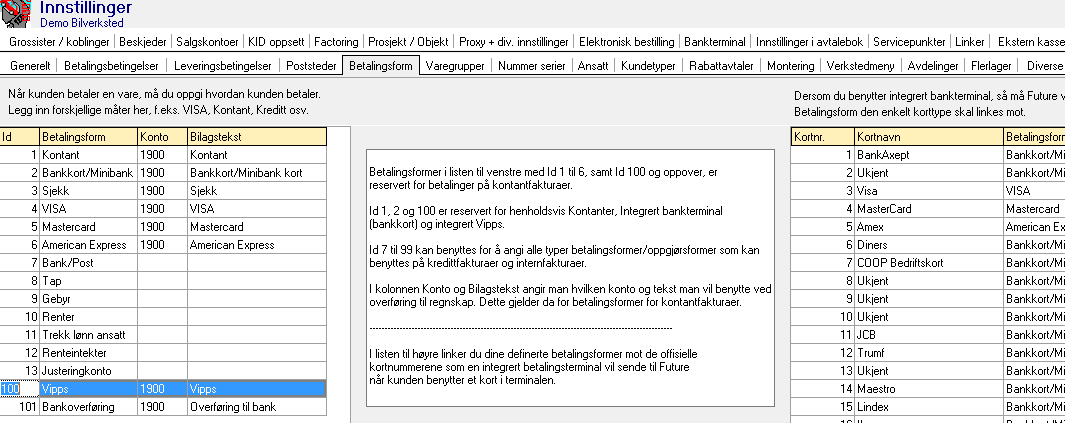Select the Prosjekt / Objekt tab
Image resolution: width=1065 pixels, height=423 pixels.
coord(408,42)
